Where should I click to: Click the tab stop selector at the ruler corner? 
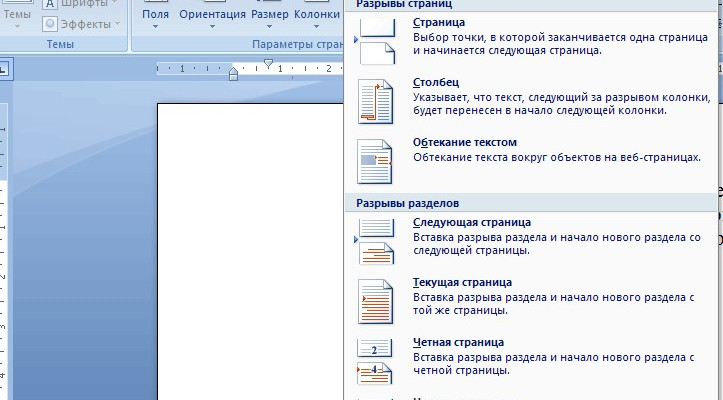[x=4, y=69]
